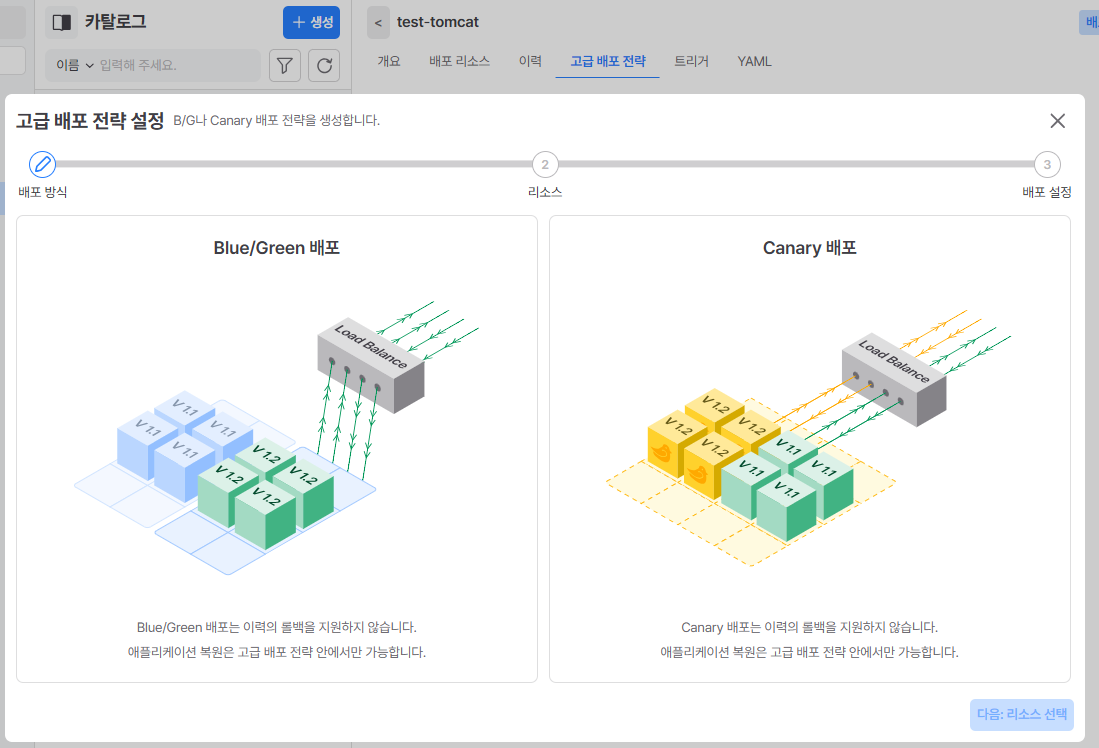This screenshot has height=748, width=1099.
Task: Choose the Blue/Green 배포 card
Action: (277, 449)
